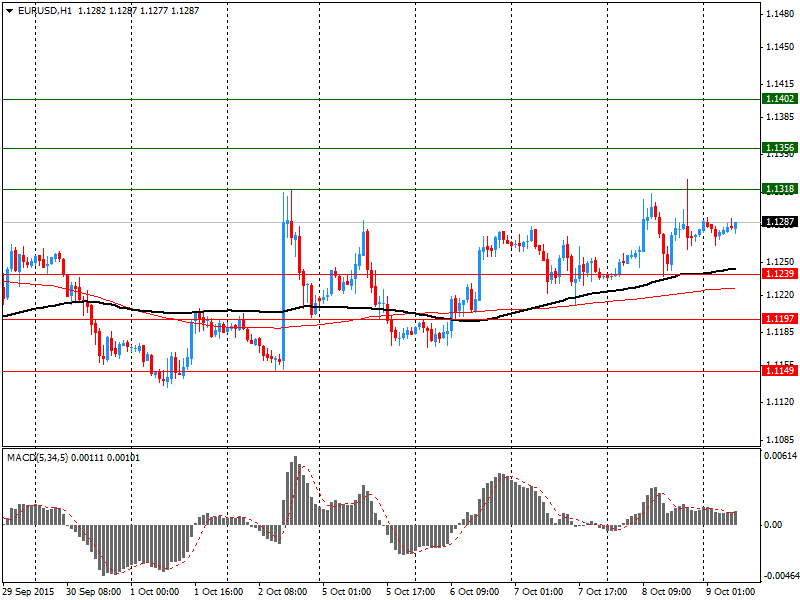The image size is (800, 600).
Task: Click the 1.1250 price scale value
Action: [780, 262]
